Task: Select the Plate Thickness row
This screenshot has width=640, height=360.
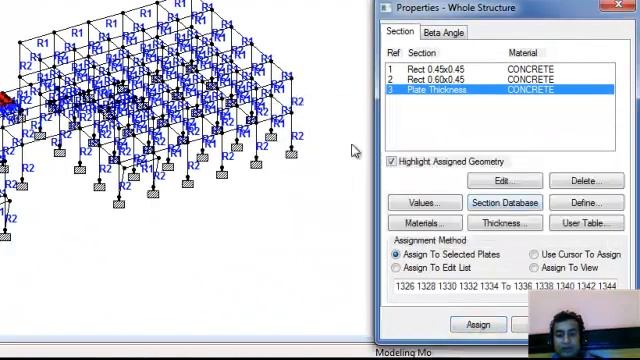Action: (500, 90)
